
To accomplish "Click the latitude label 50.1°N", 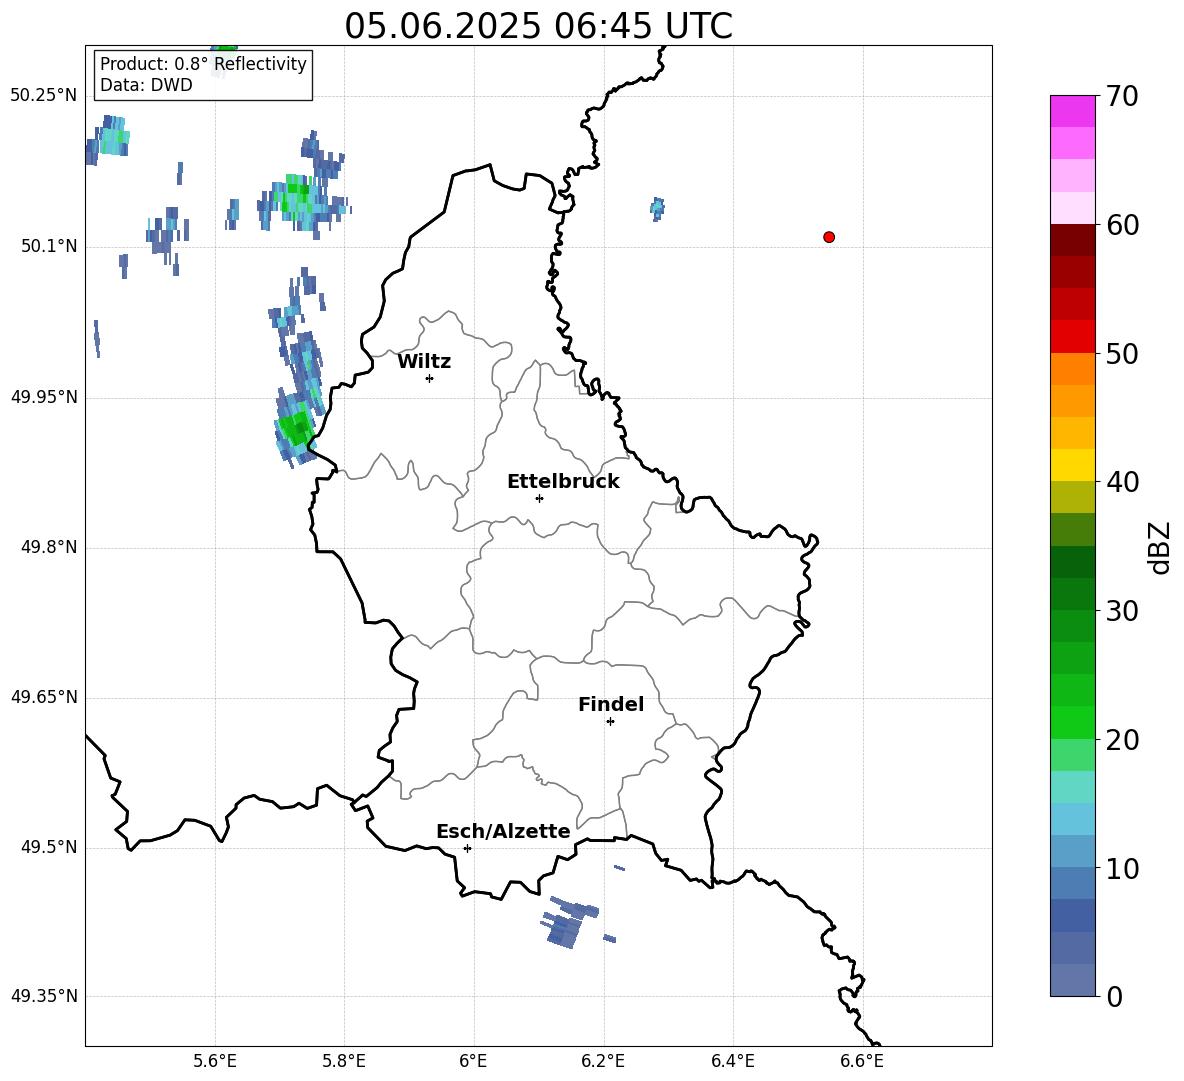I will coord(49,247).
